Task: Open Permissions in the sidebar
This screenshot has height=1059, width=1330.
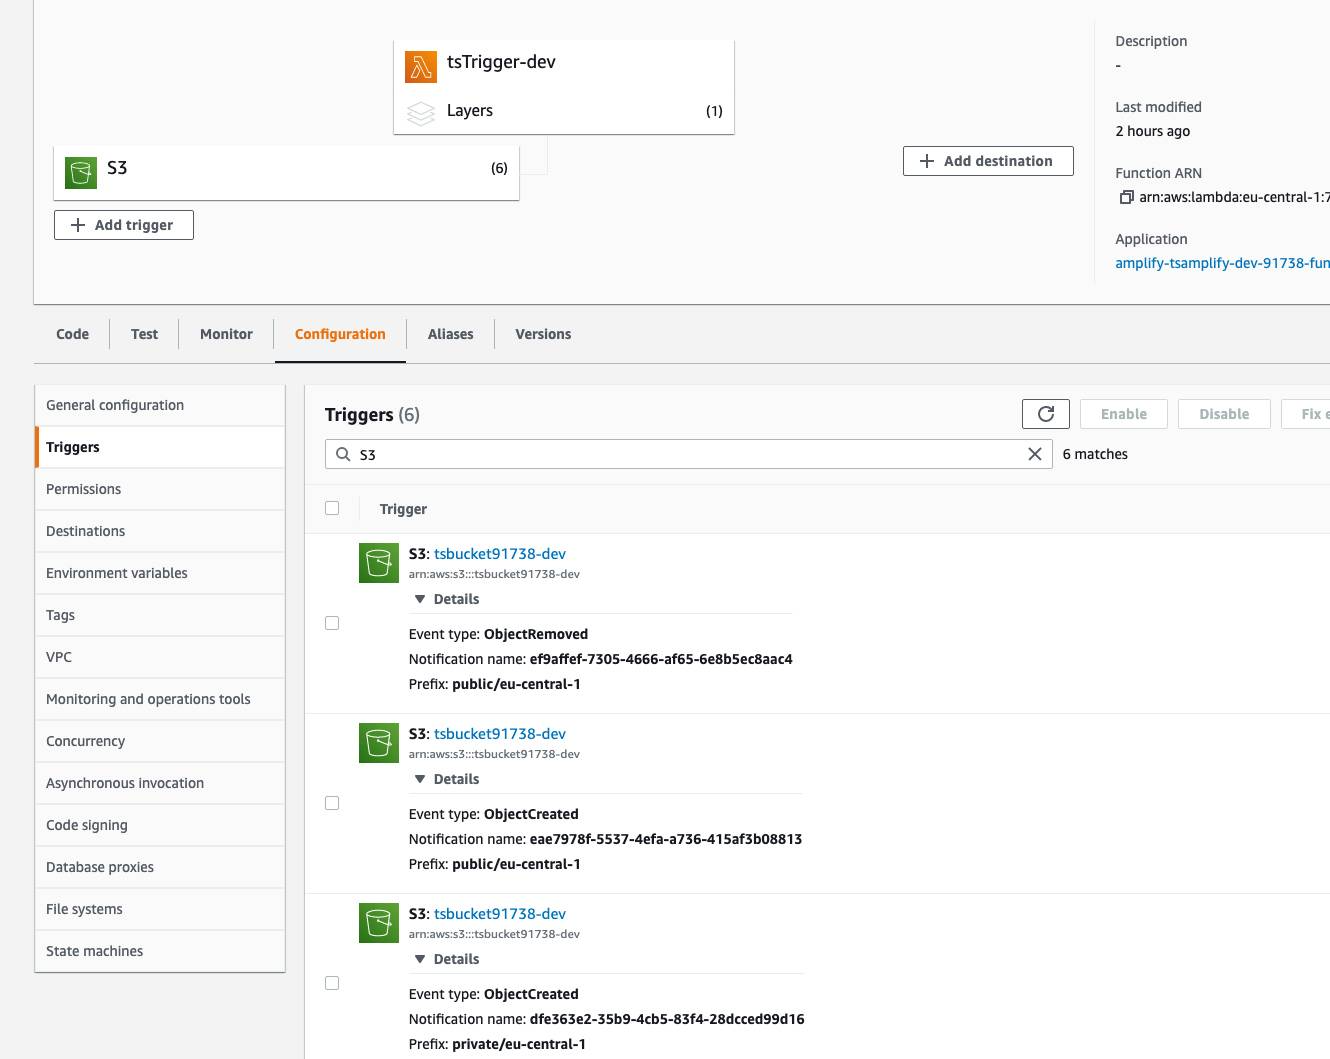Action: [160, 489]
